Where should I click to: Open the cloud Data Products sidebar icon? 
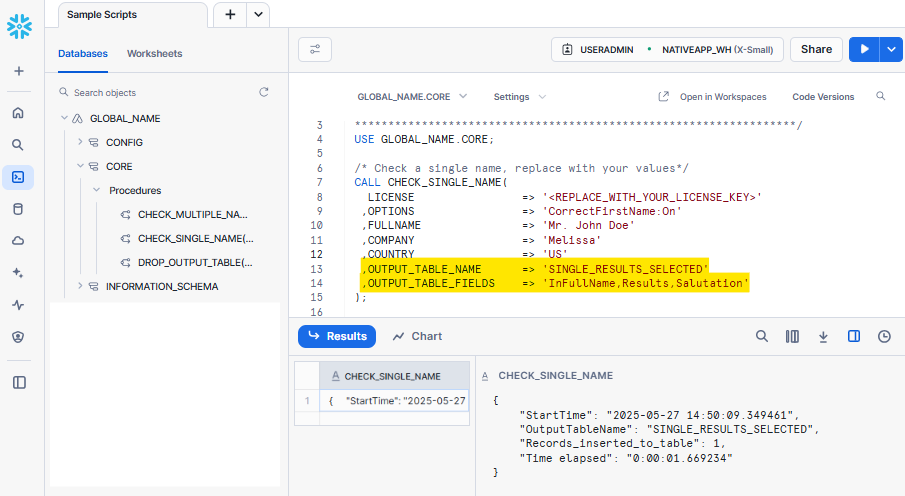point(18,241)
